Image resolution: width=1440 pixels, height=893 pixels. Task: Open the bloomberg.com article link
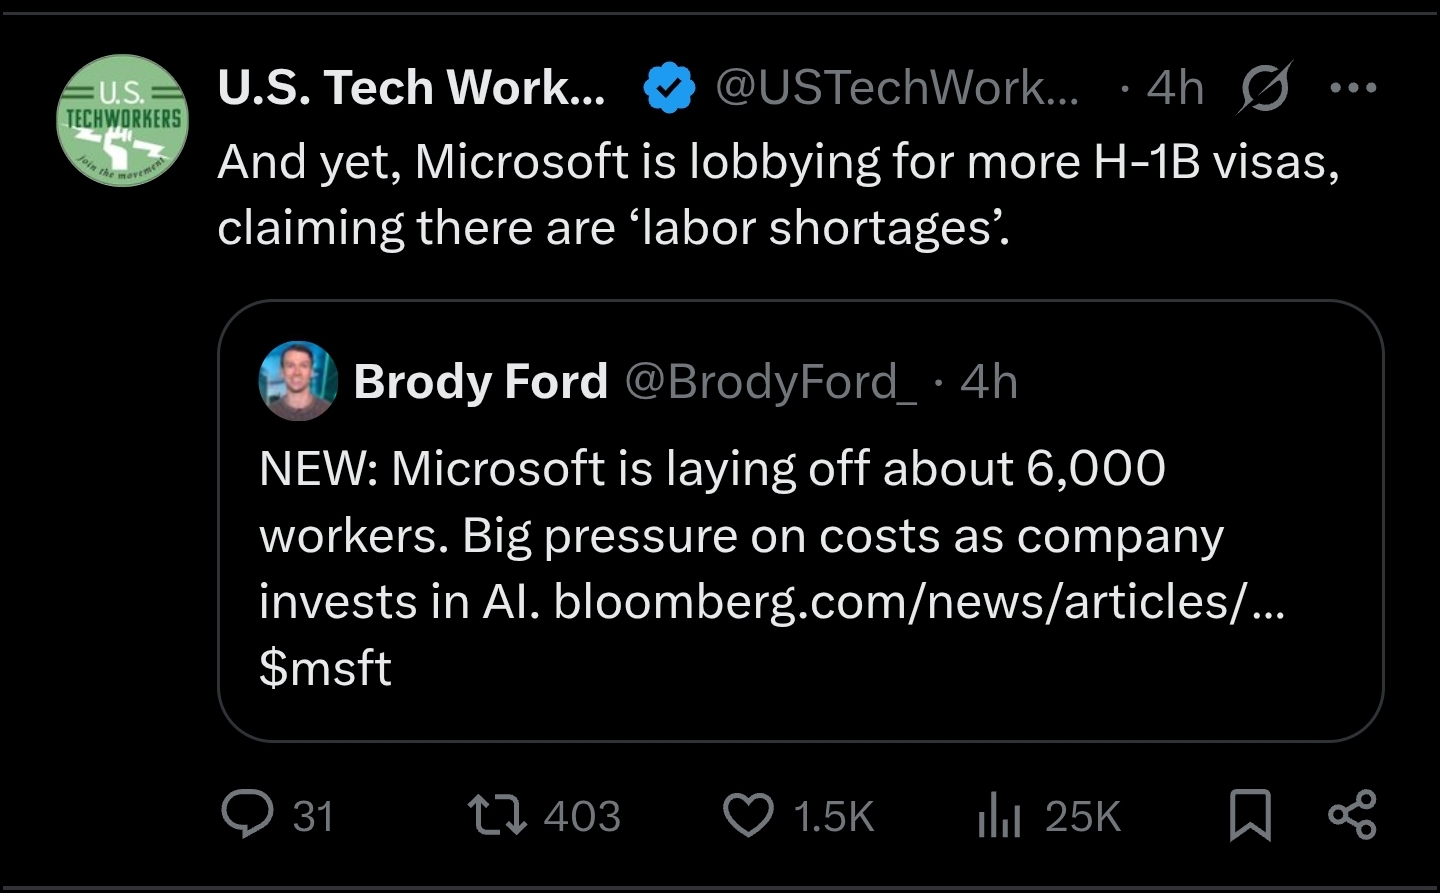918,601
